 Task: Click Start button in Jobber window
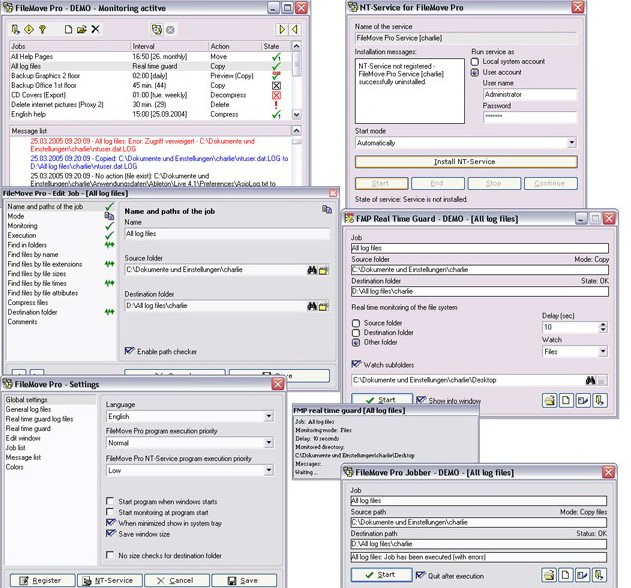click(x=381, y=575)
